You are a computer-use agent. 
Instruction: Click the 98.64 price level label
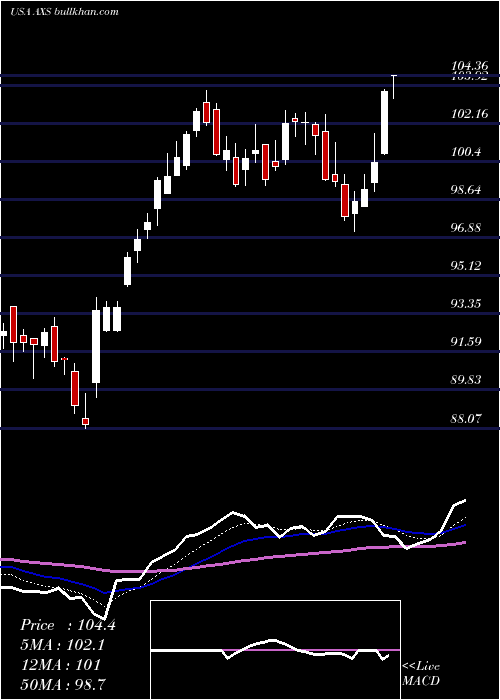[467, 190]
